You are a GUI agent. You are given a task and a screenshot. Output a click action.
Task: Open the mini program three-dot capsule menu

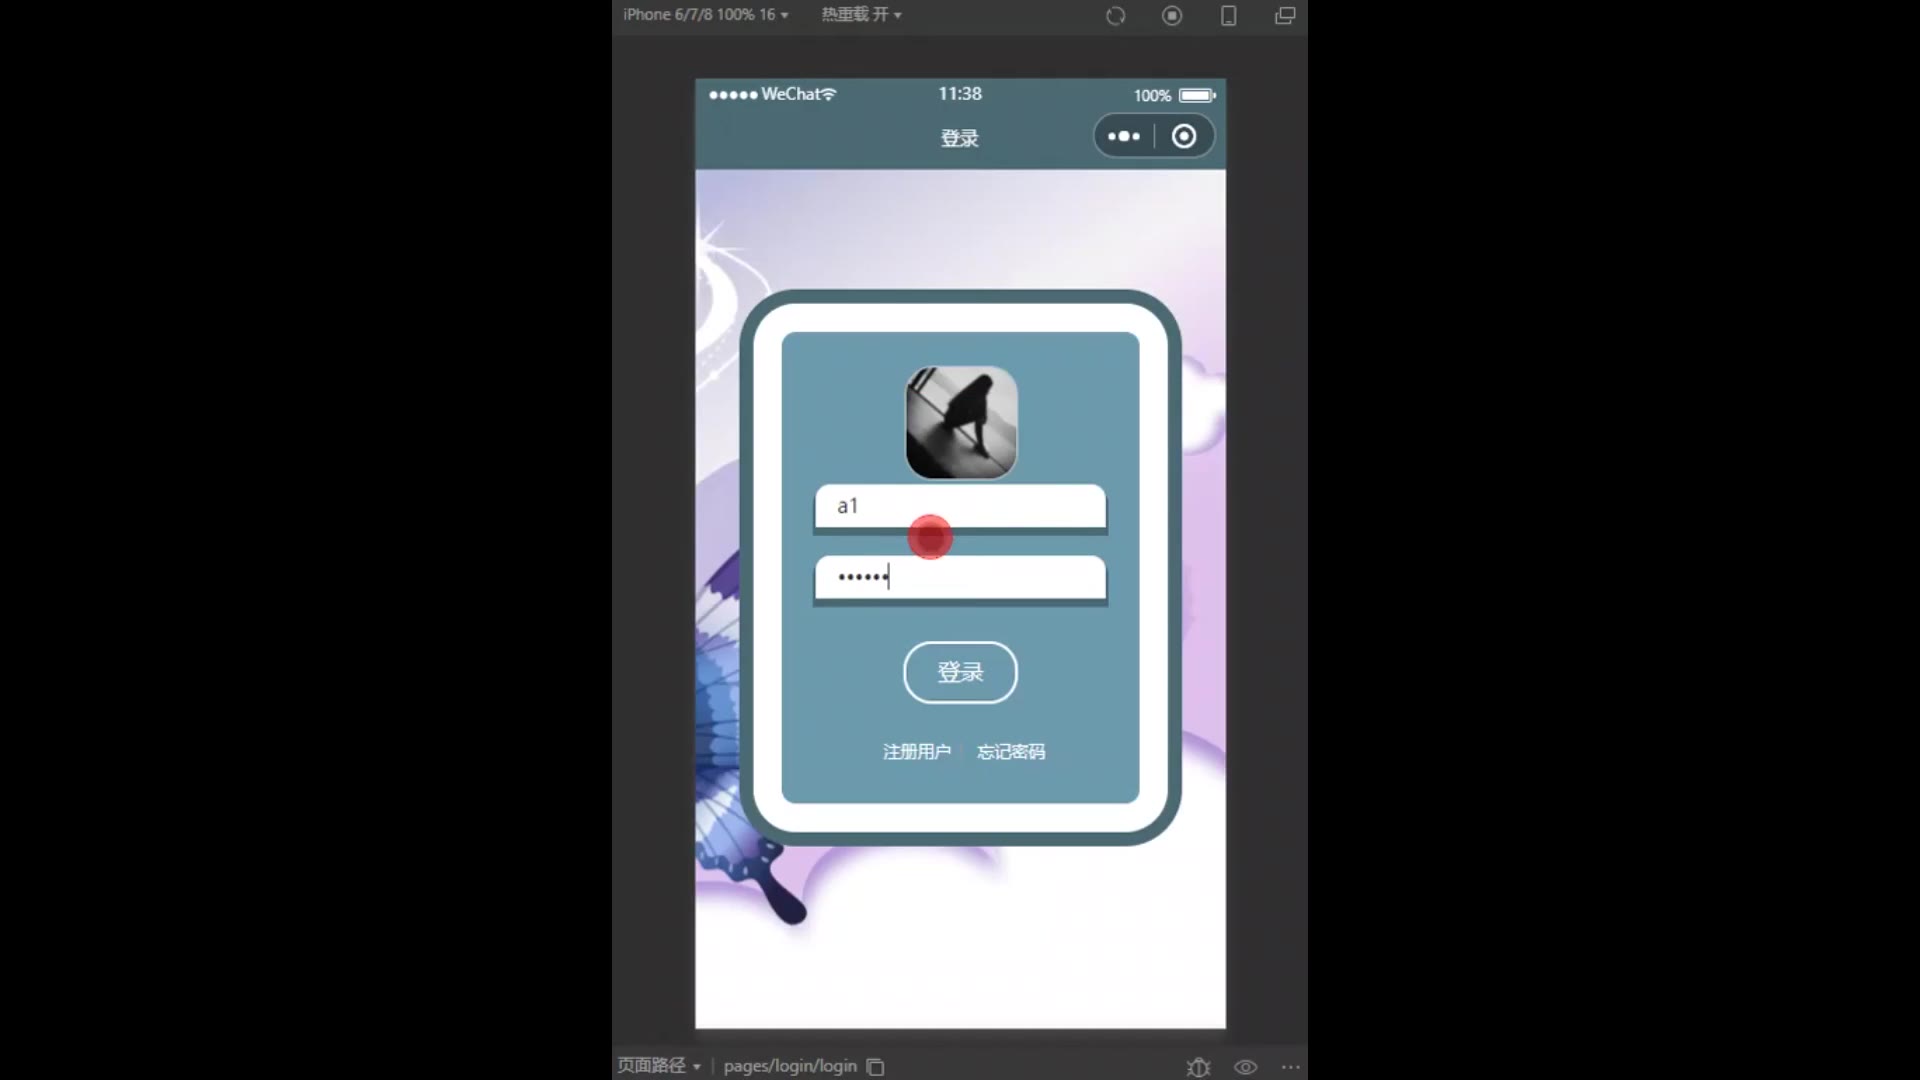click(1124, 137)
